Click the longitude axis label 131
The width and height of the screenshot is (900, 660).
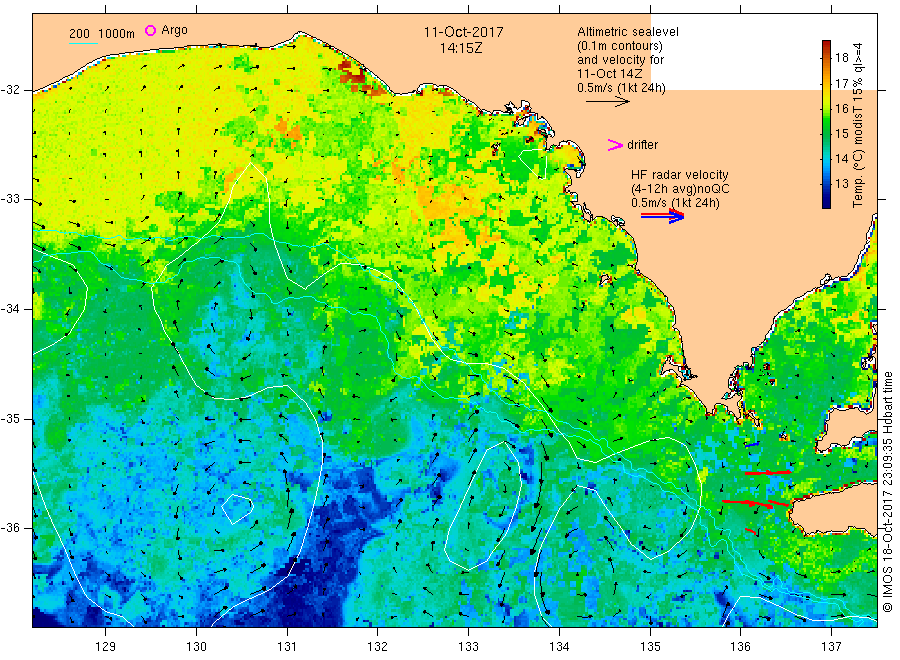pyautogui.click(x=287, y=647)
